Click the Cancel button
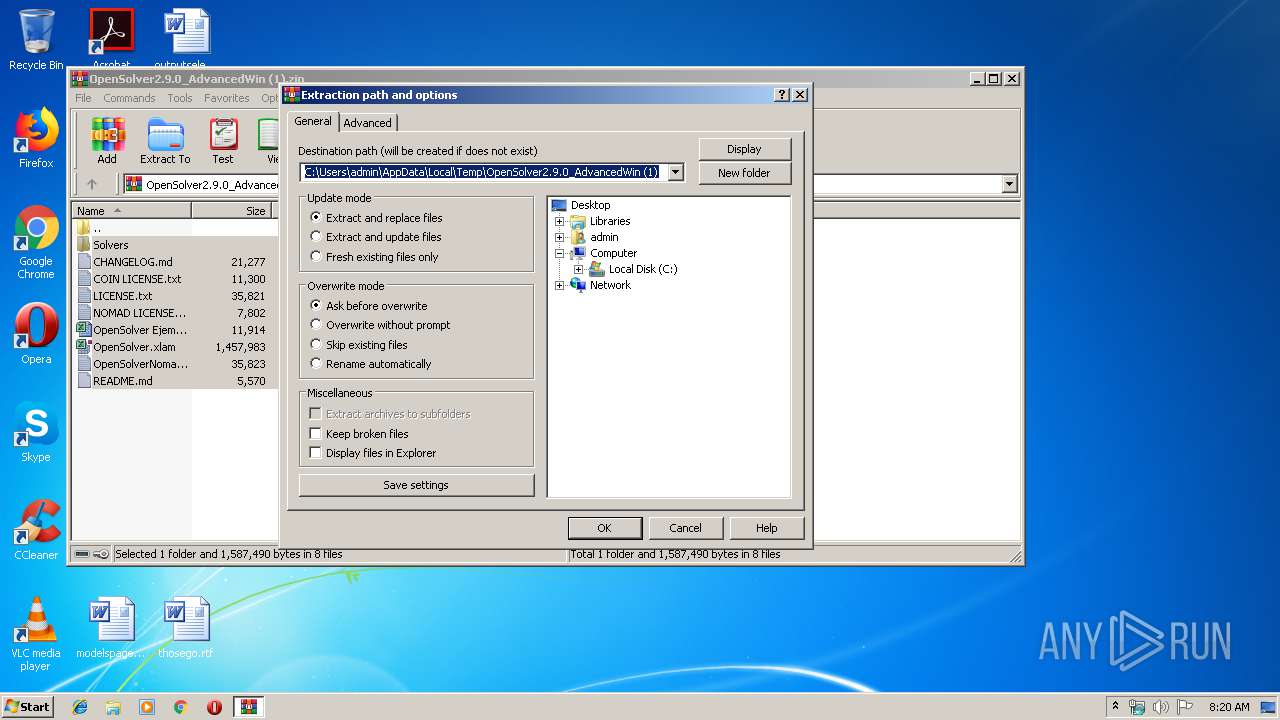Viewport: 1280px width, 720px height. pyautogui.click(x=685, y=528)
